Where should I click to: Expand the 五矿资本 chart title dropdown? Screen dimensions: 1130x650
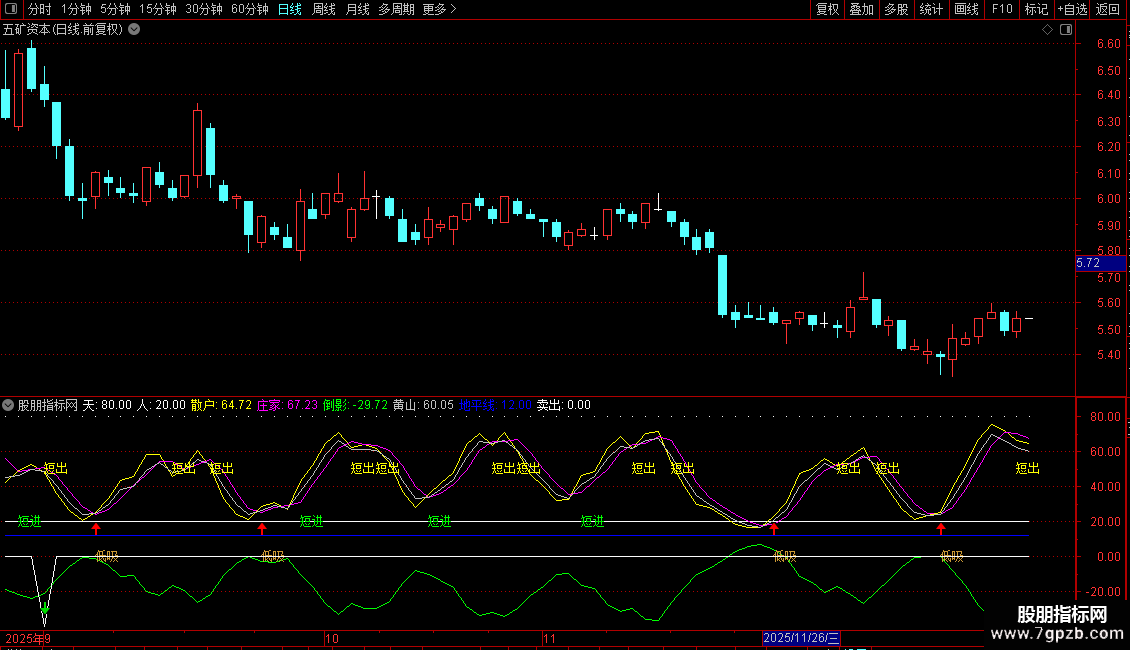135,29
